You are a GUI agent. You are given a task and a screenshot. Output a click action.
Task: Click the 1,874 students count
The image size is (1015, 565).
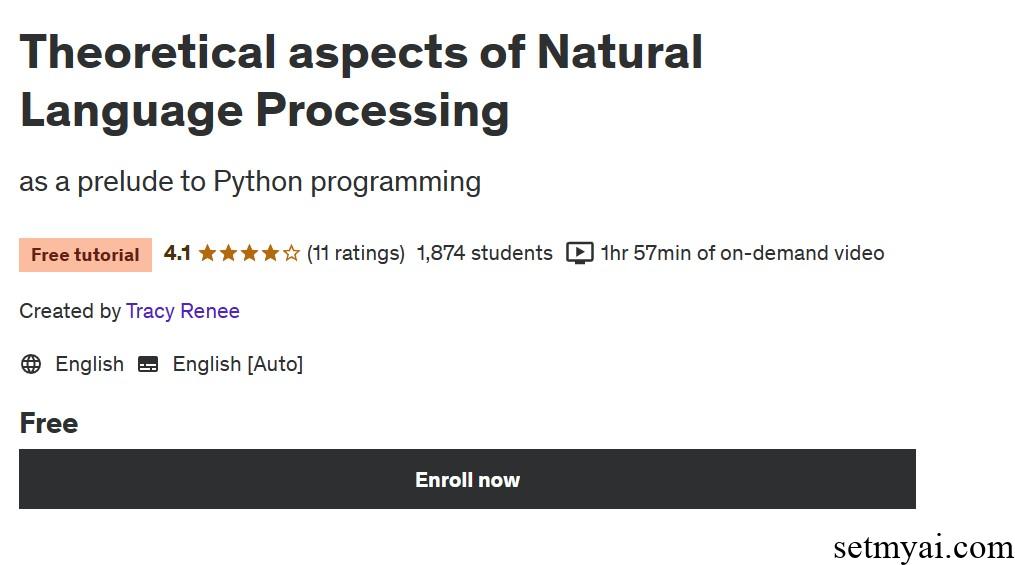click(484, 253)
